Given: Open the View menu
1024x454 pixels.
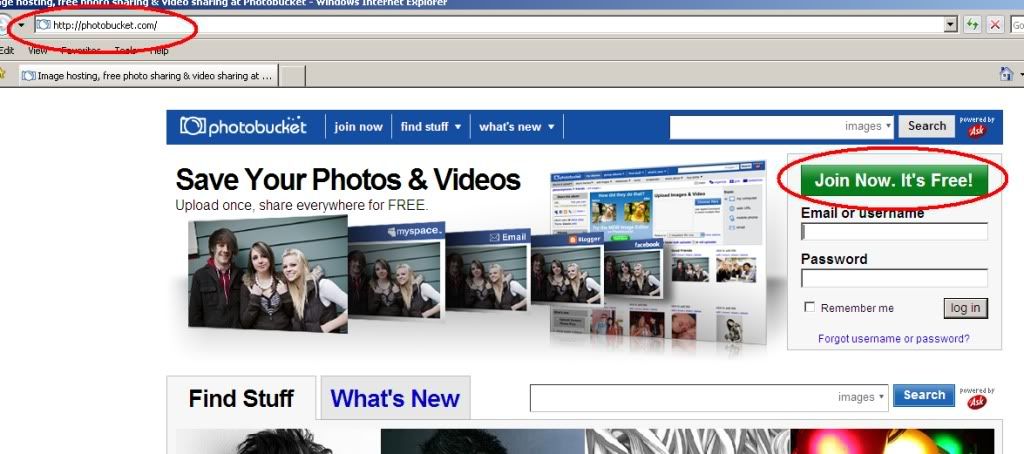Looking at the screenshot, I should coord(37,50).
